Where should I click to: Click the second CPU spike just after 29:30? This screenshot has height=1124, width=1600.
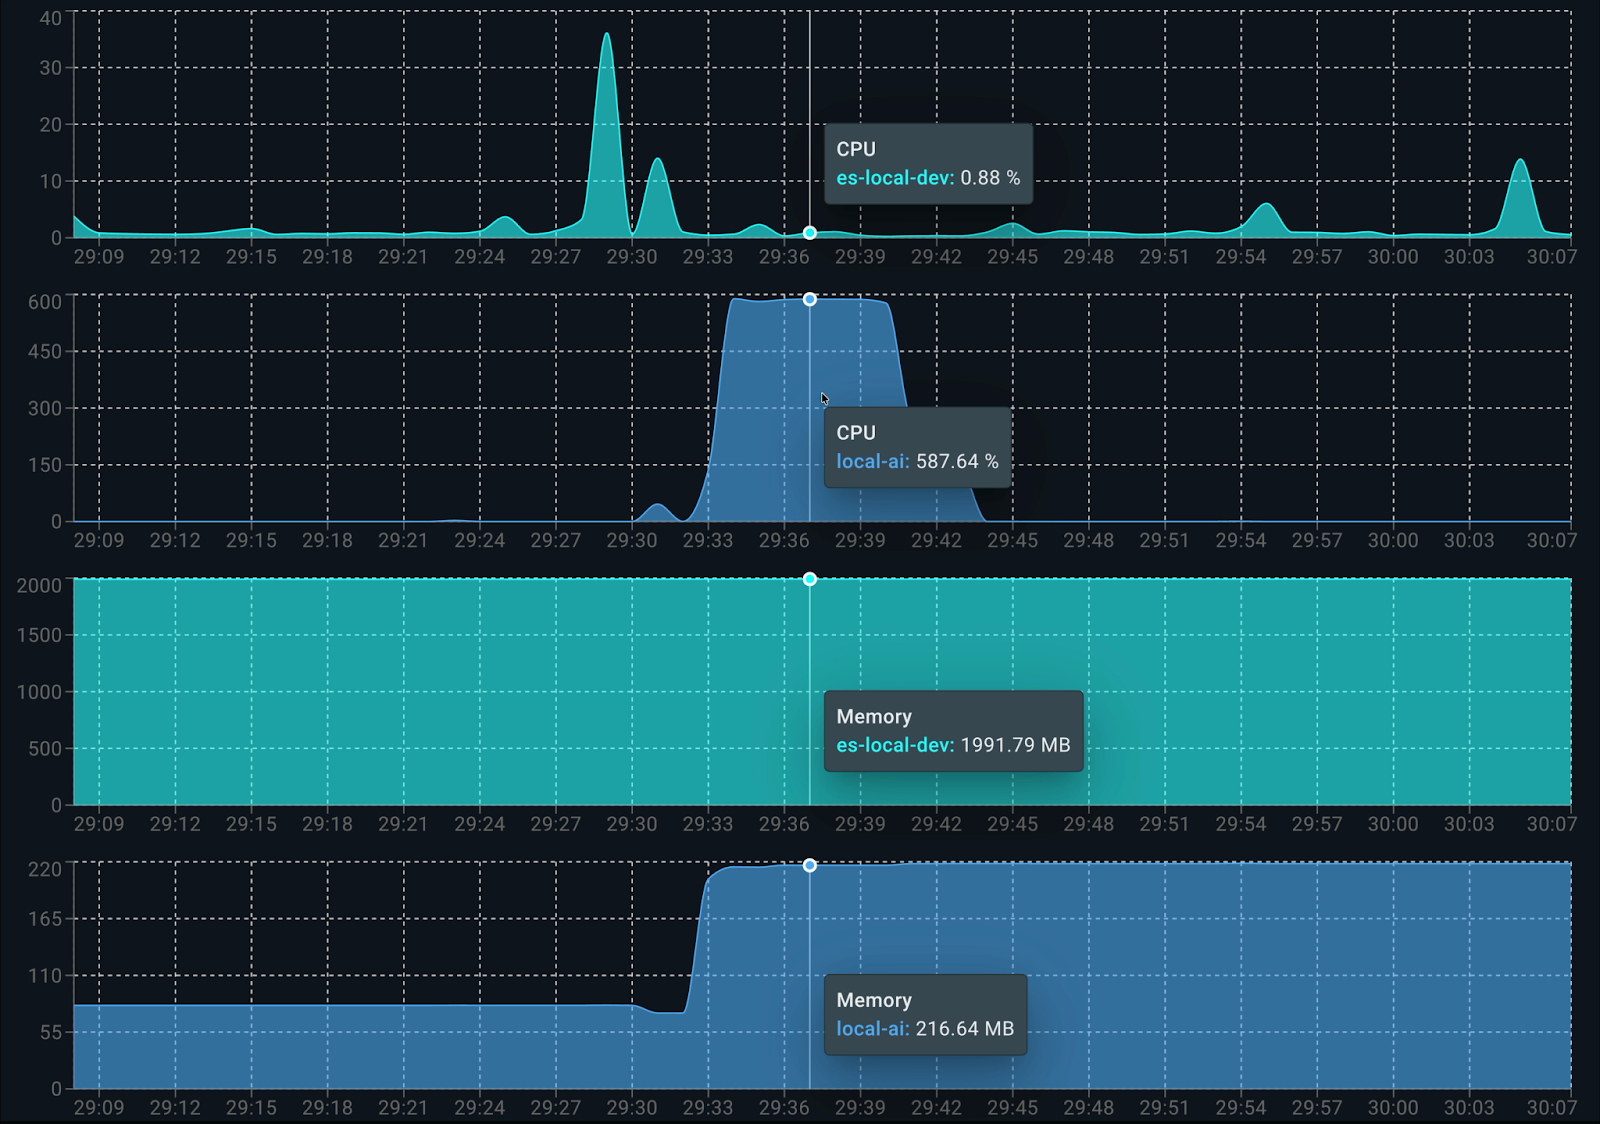(x=657, y=160)
